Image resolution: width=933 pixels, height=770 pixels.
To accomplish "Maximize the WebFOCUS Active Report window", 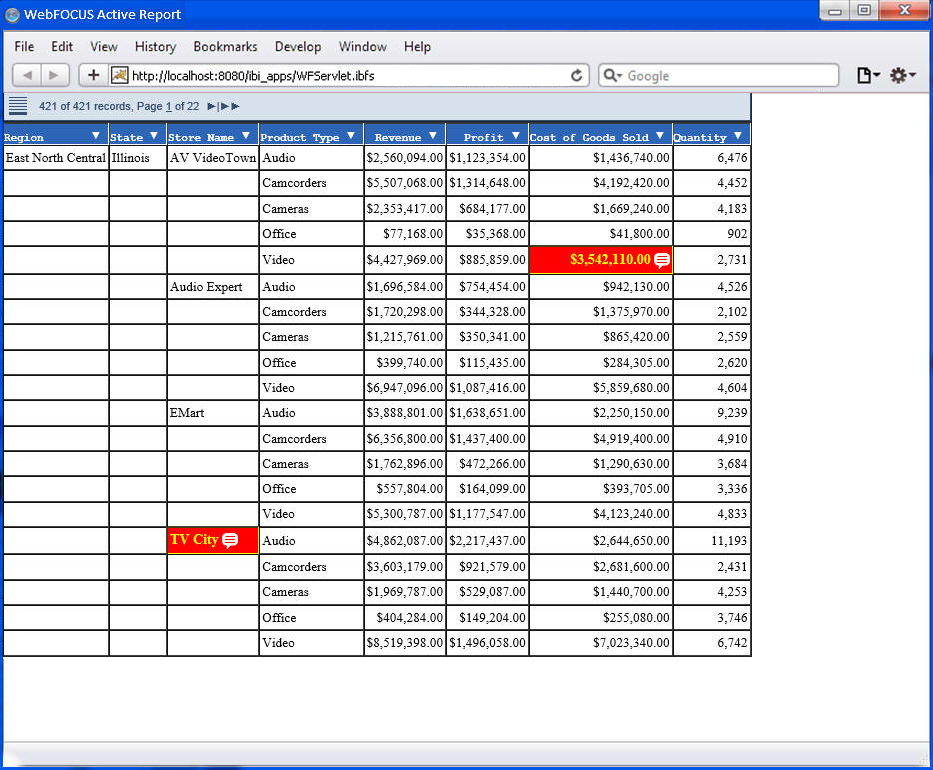I will point(864,10).
